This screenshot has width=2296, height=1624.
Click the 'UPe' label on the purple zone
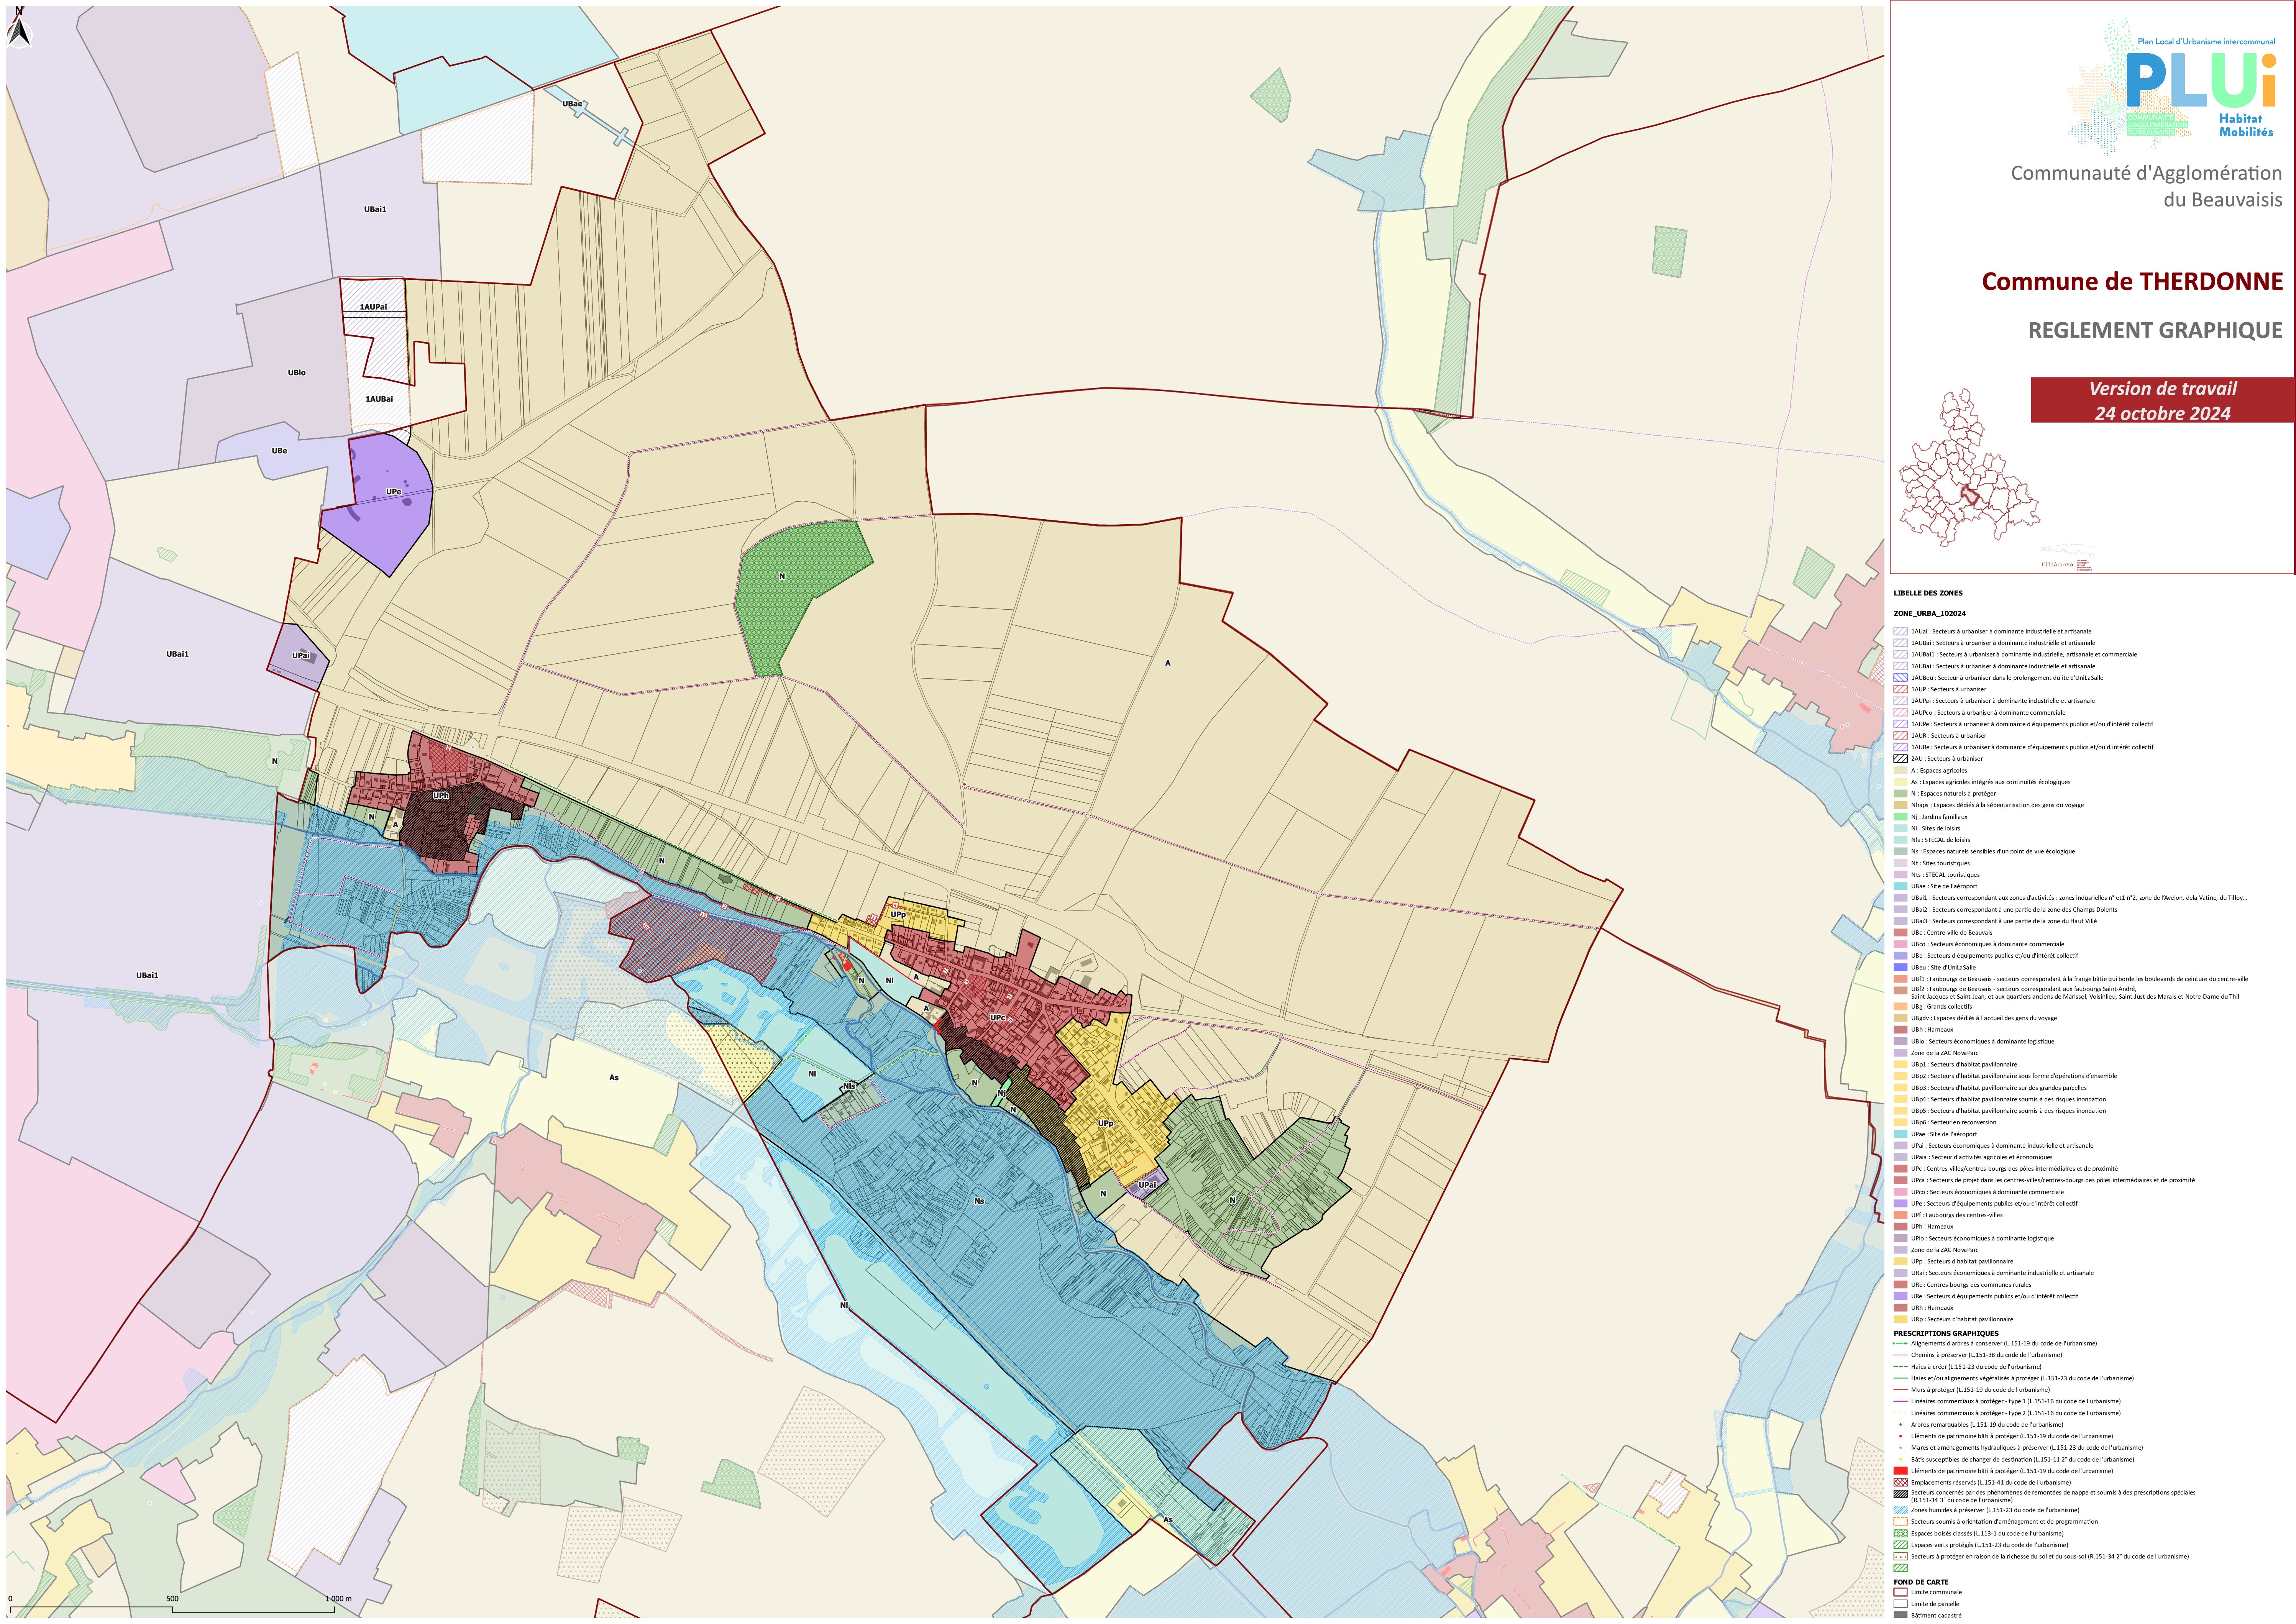pyautogui.click(x=394, y=492)
